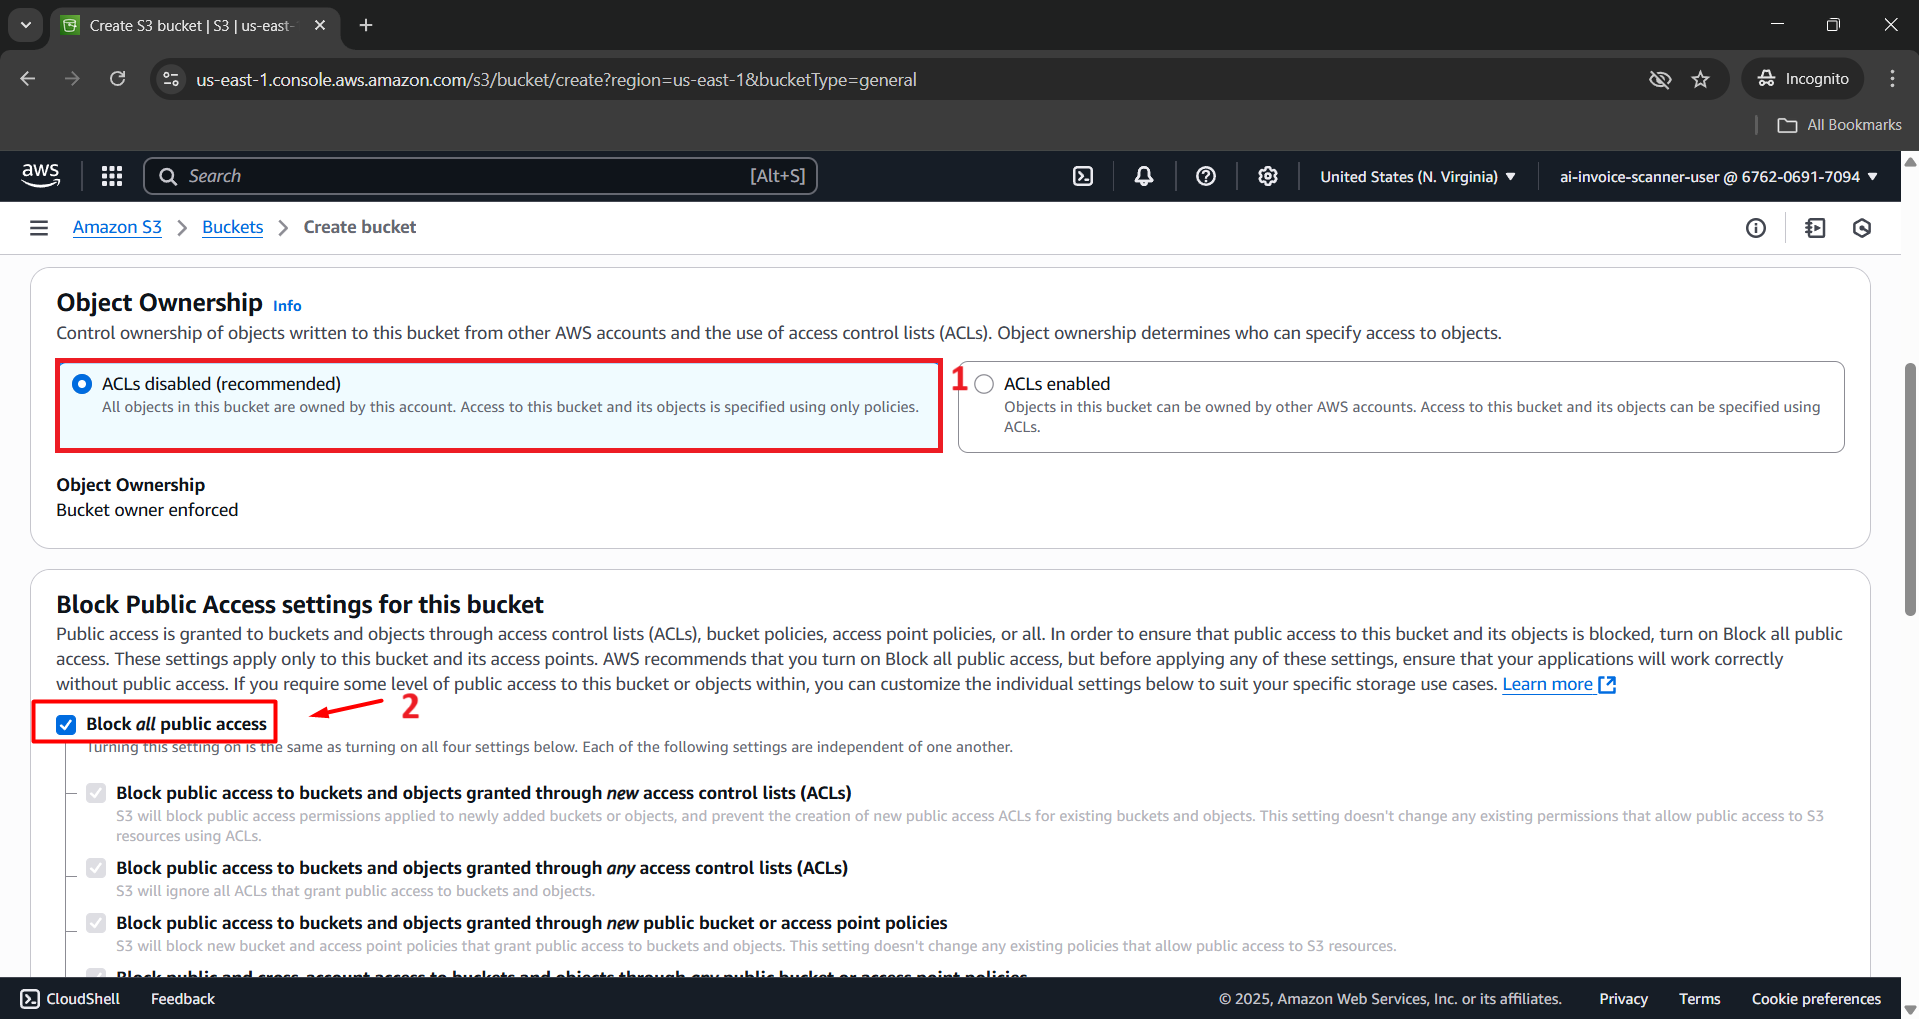The image size is (1919, 1019).
Task: Open CloudShell from the top navigation bar
Action: (x=1083, y=175)
